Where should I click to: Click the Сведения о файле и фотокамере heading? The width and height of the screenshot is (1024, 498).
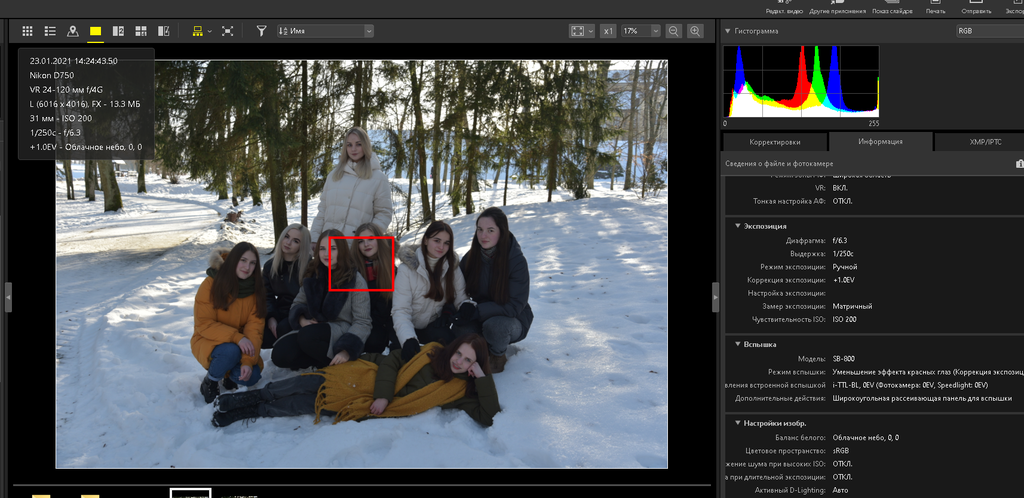click(x=779, y=163)
